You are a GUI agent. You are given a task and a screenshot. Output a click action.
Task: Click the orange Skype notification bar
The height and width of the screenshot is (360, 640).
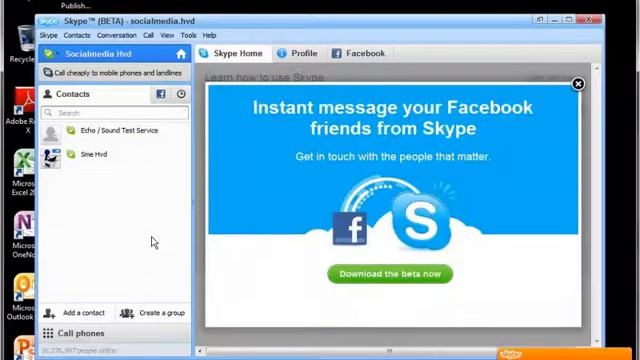tap(564, 354)
